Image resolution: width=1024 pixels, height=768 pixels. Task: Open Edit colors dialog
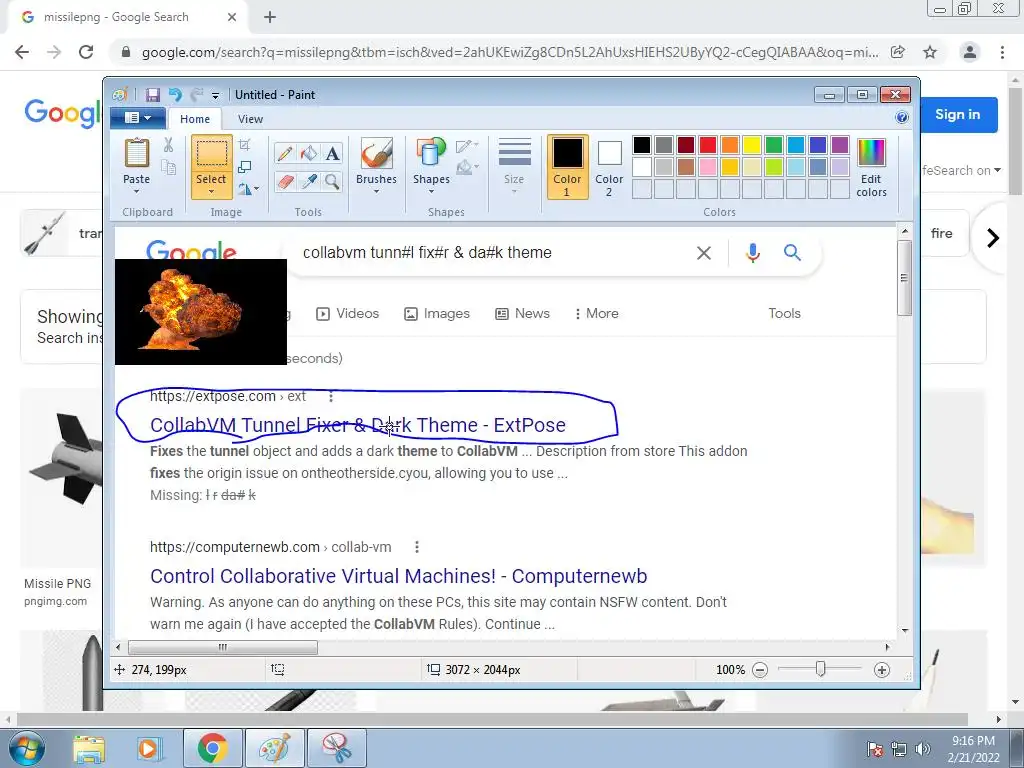pyautogui.click(x=871, y=167)
